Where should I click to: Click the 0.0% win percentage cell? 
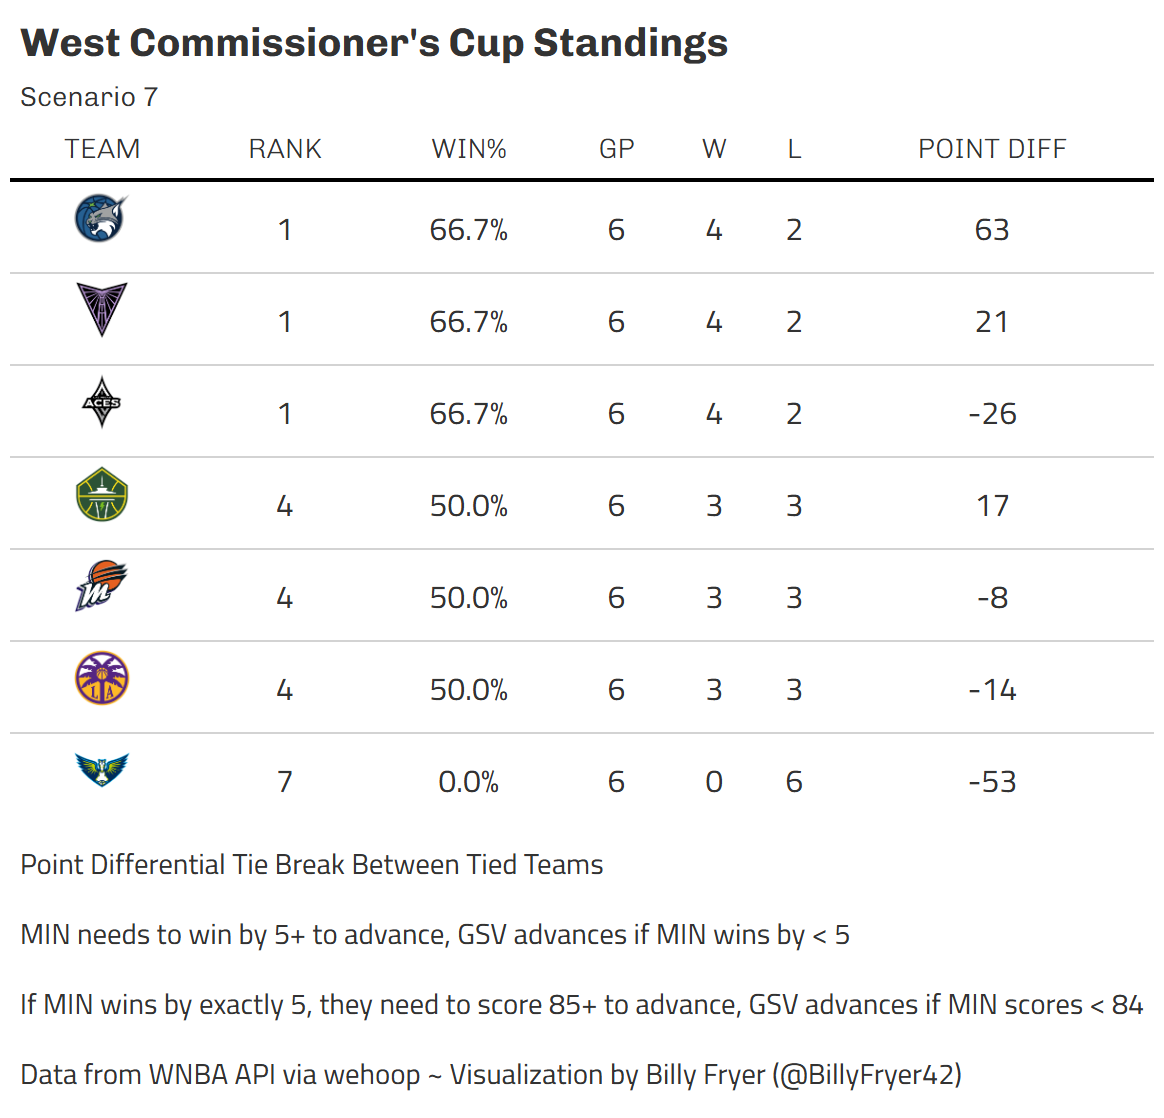[x=468, y=782]
